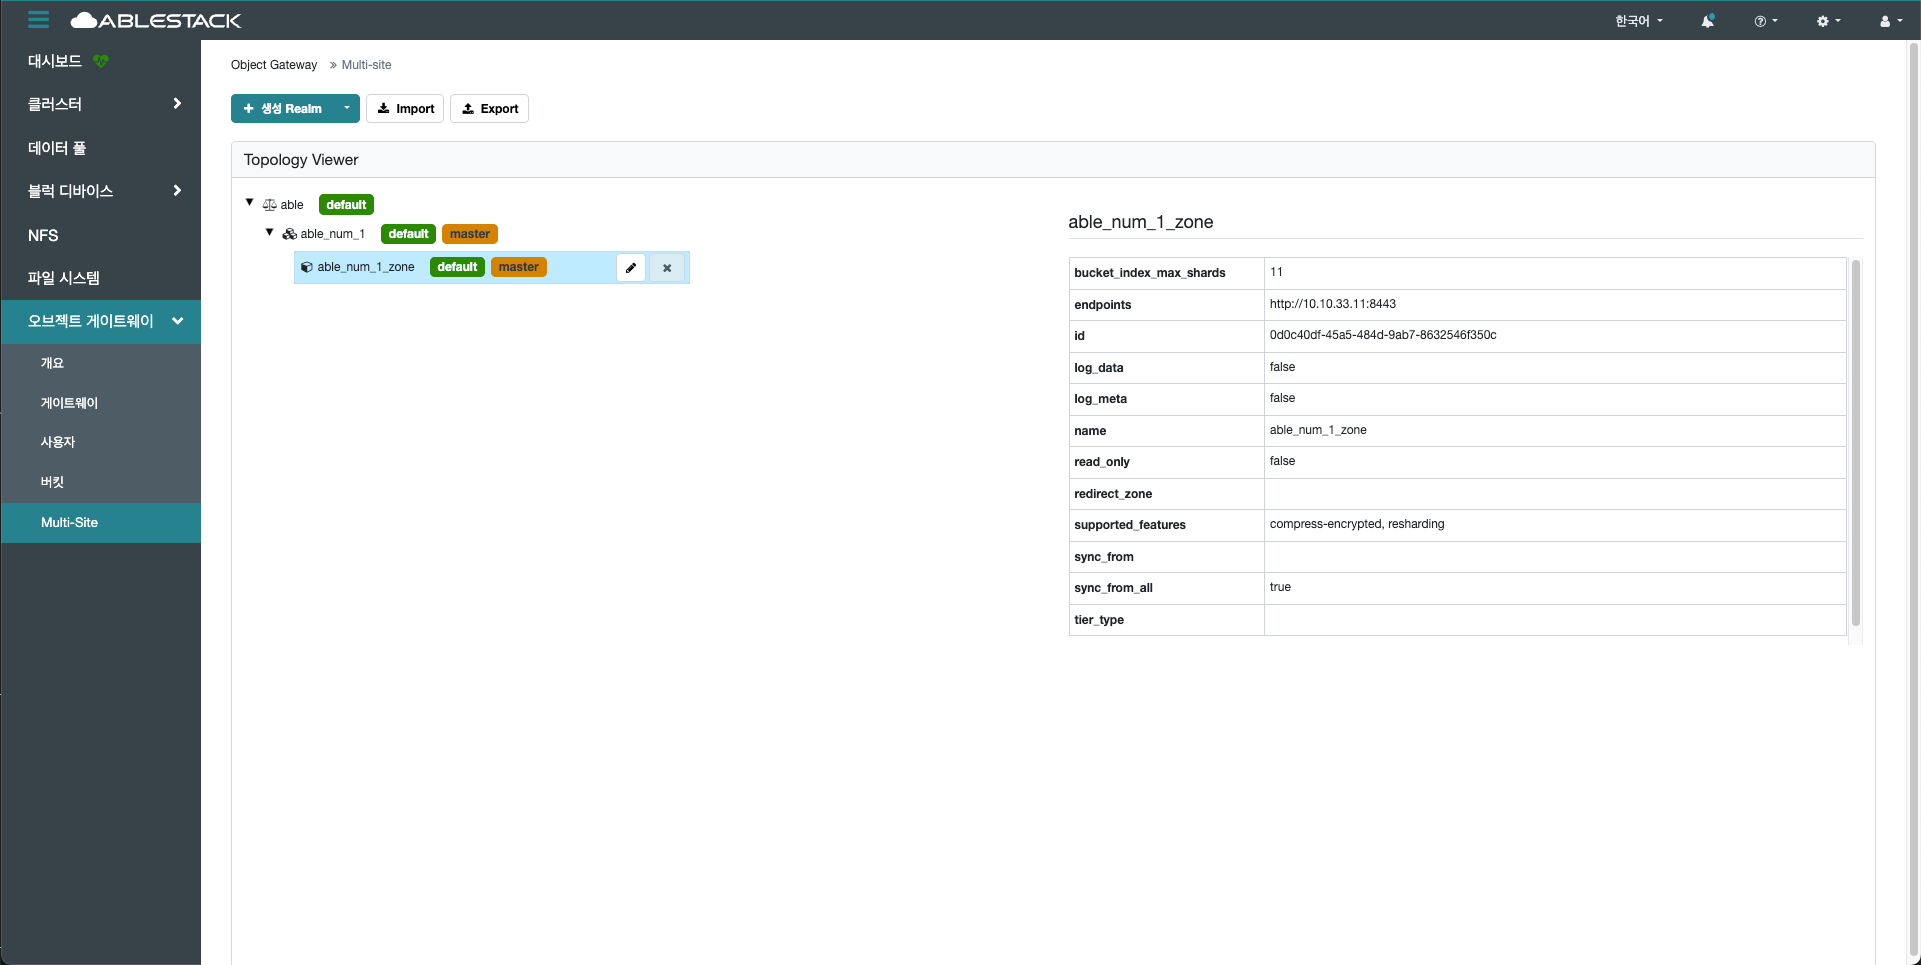Open the Create Realm dropdown arrow
Viewport: 1921px width, 965px height.
(347, 108)
